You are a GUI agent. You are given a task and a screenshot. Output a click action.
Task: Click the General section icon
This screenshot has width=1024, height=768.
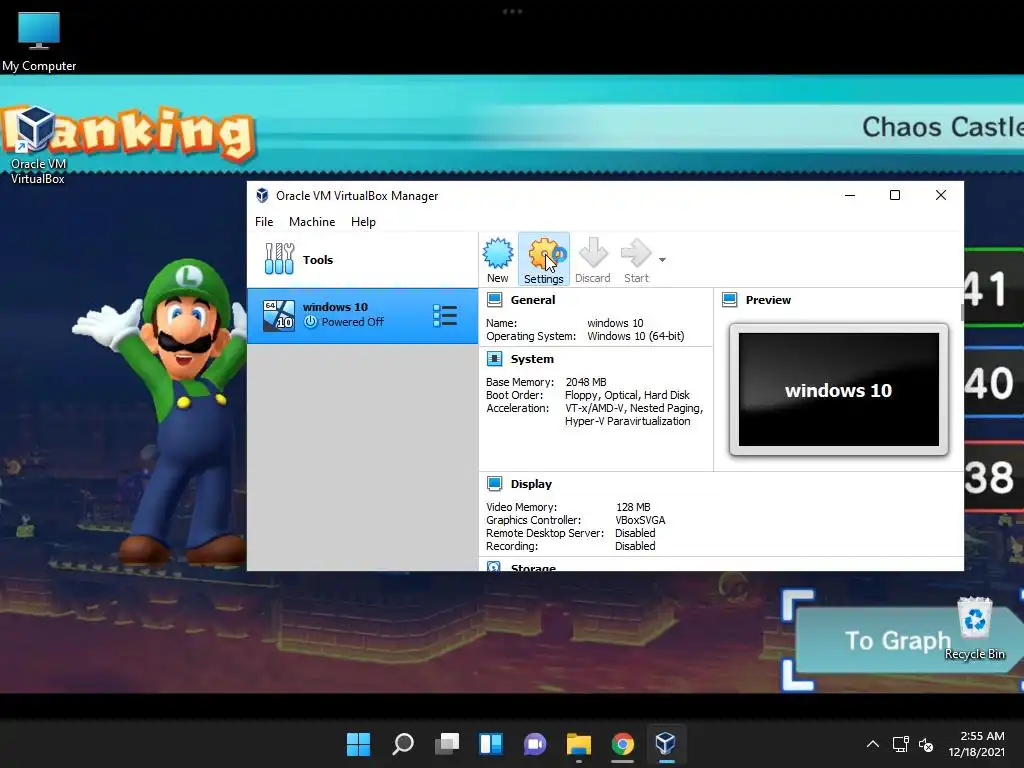[494, 300]
